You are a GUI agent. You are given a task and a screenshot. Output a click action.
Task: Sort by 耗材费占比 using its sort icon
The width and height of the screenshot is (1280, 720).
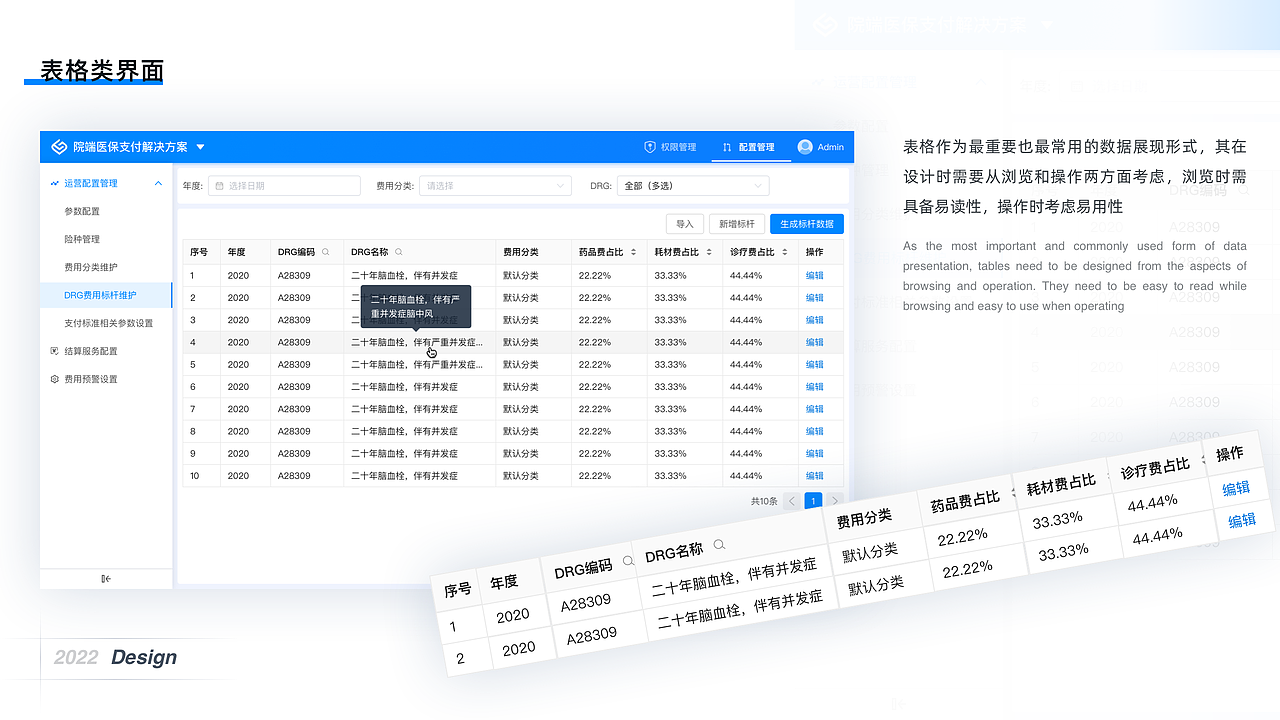coord(709,252)
